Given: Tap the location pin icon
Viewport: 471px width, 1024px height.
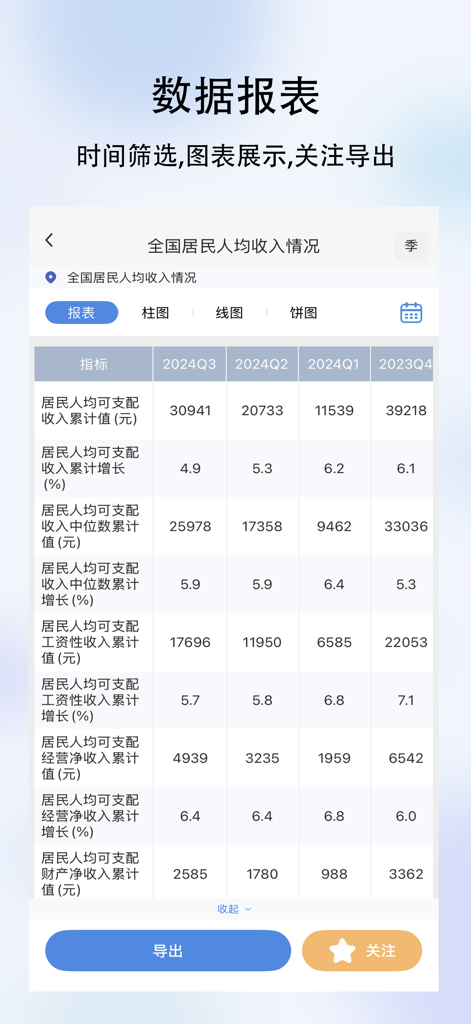Looking at the screenshot, I should pyautogui.click(x=50, y=278).
